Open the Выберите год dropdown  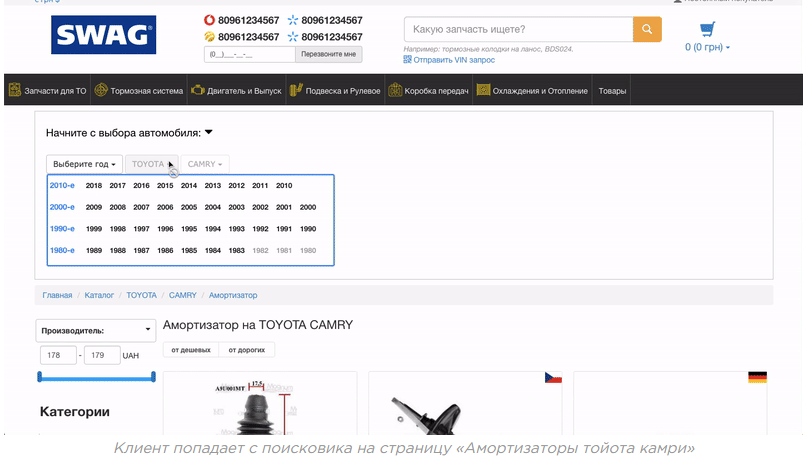click(x=84, y=164)
